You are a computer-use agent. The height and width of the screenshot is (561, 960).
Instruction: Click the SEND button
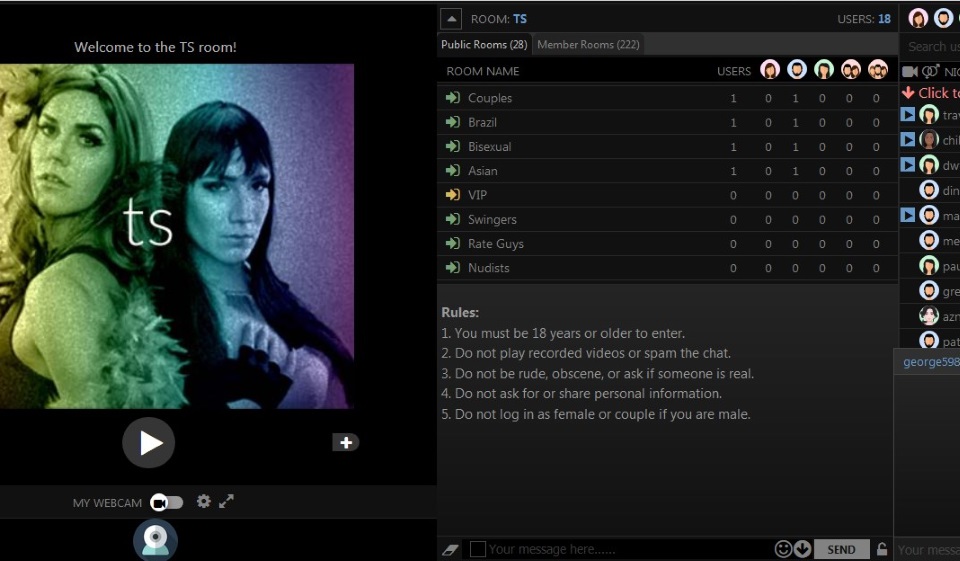pyautogui.click(x=841, y=549)
